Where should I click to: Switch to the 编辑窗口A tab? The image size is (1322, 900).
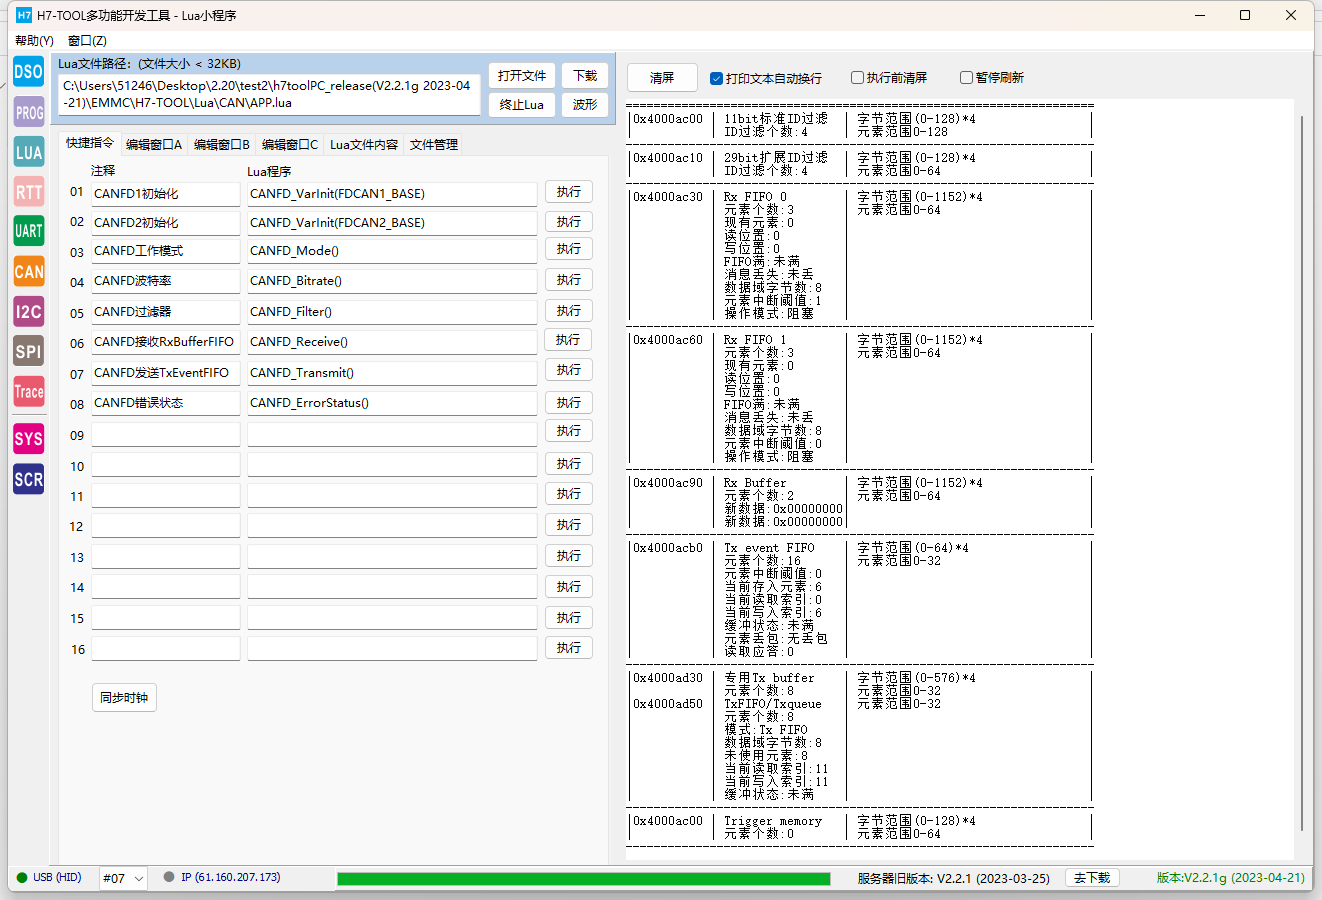pos(154,144)
